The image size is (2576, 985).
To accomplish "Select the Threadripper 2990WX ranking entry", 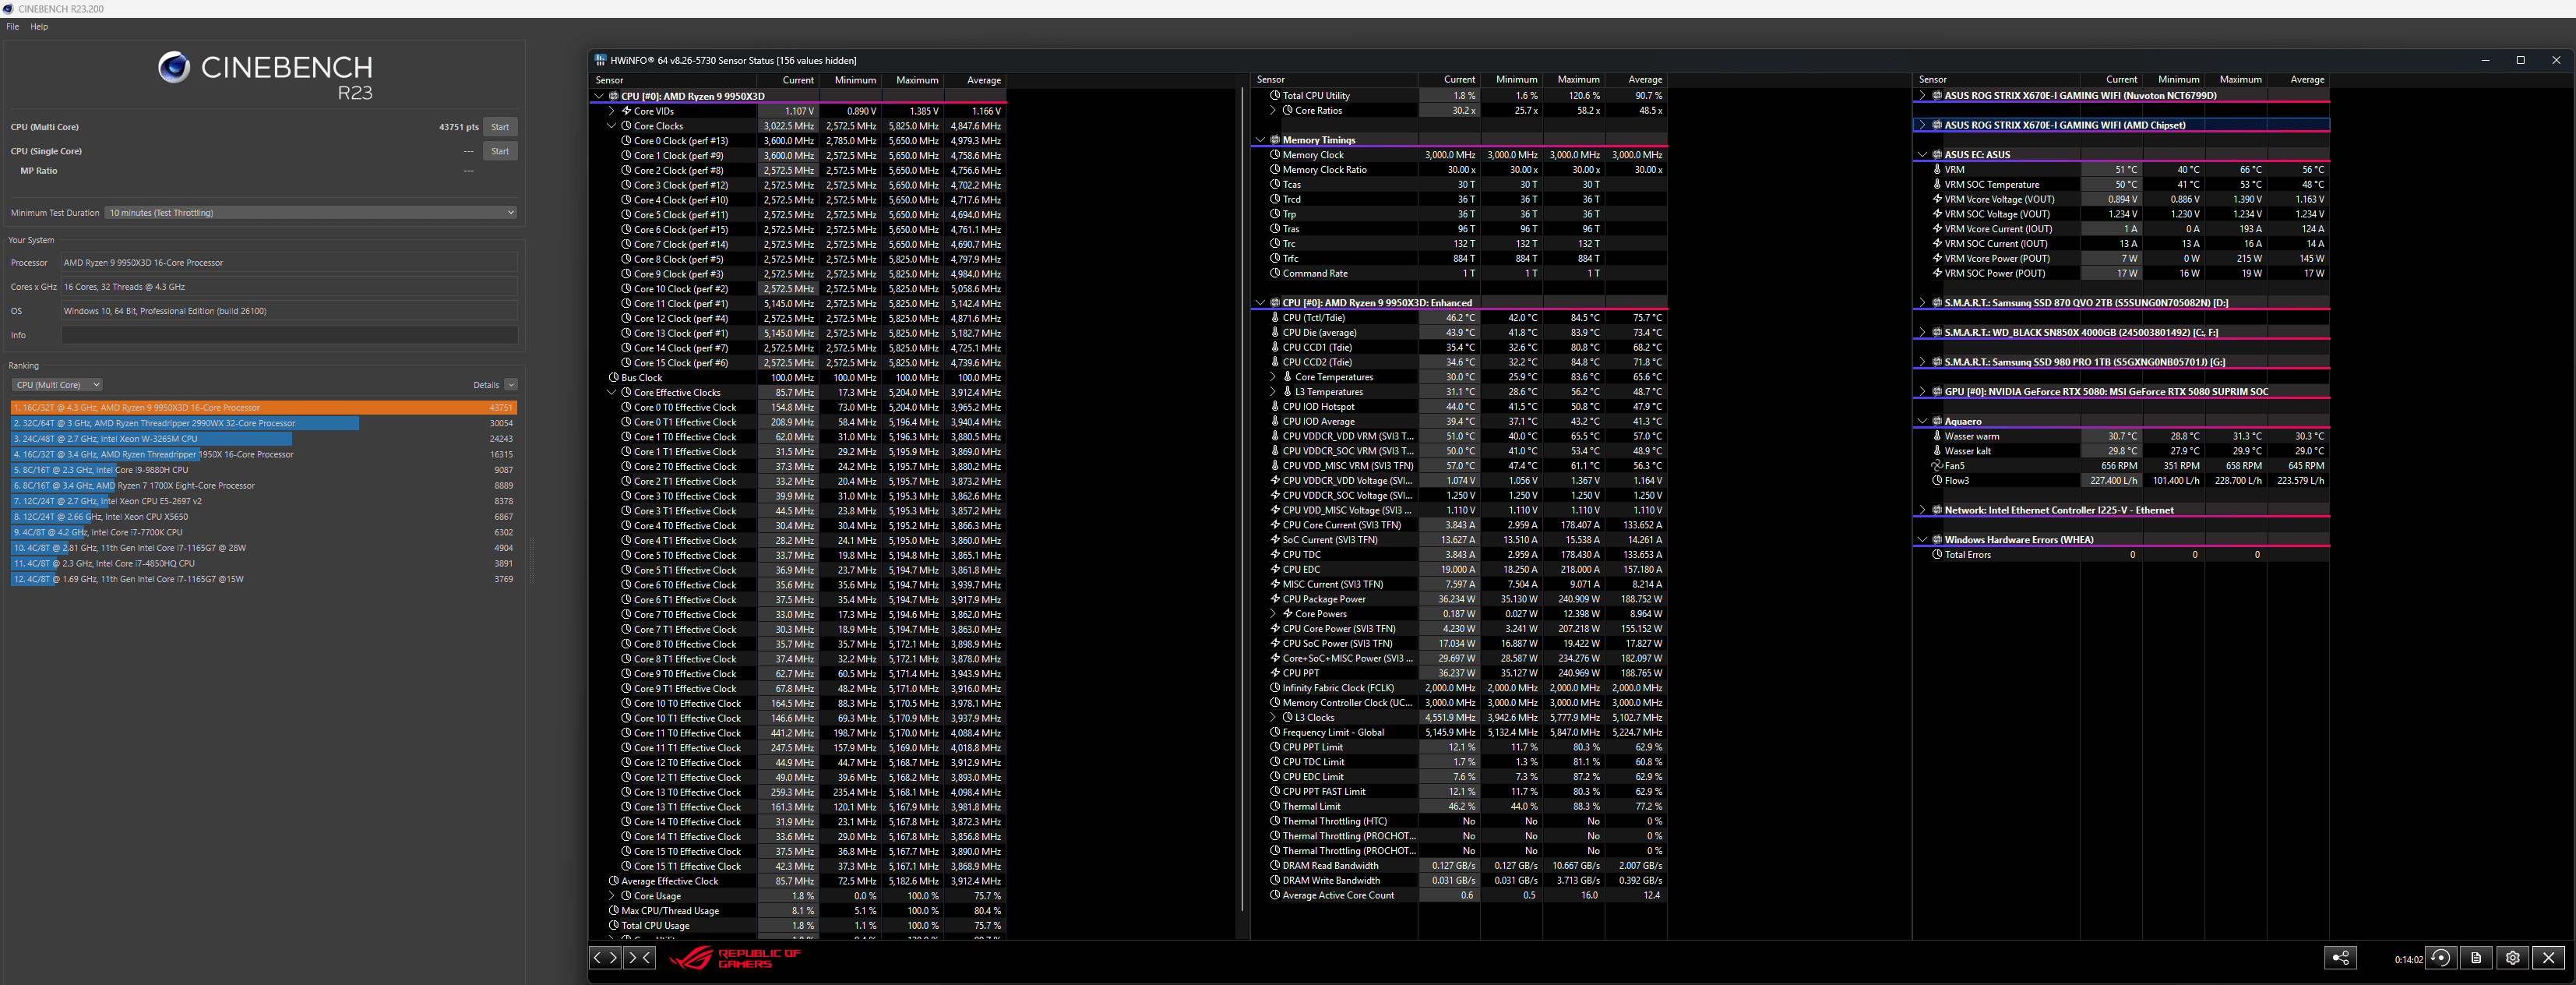I will [x=264, y=423].
